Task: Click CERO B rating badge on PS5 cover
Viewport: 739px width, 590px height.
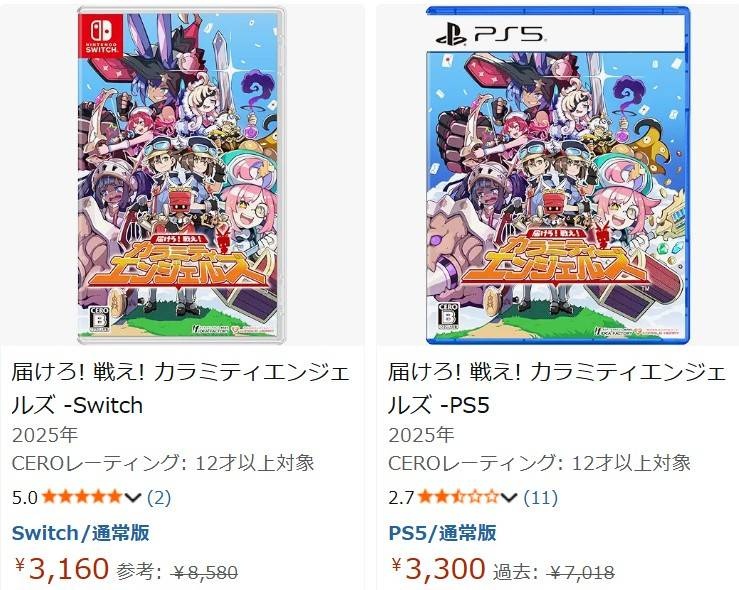Action: click(451, 315)
